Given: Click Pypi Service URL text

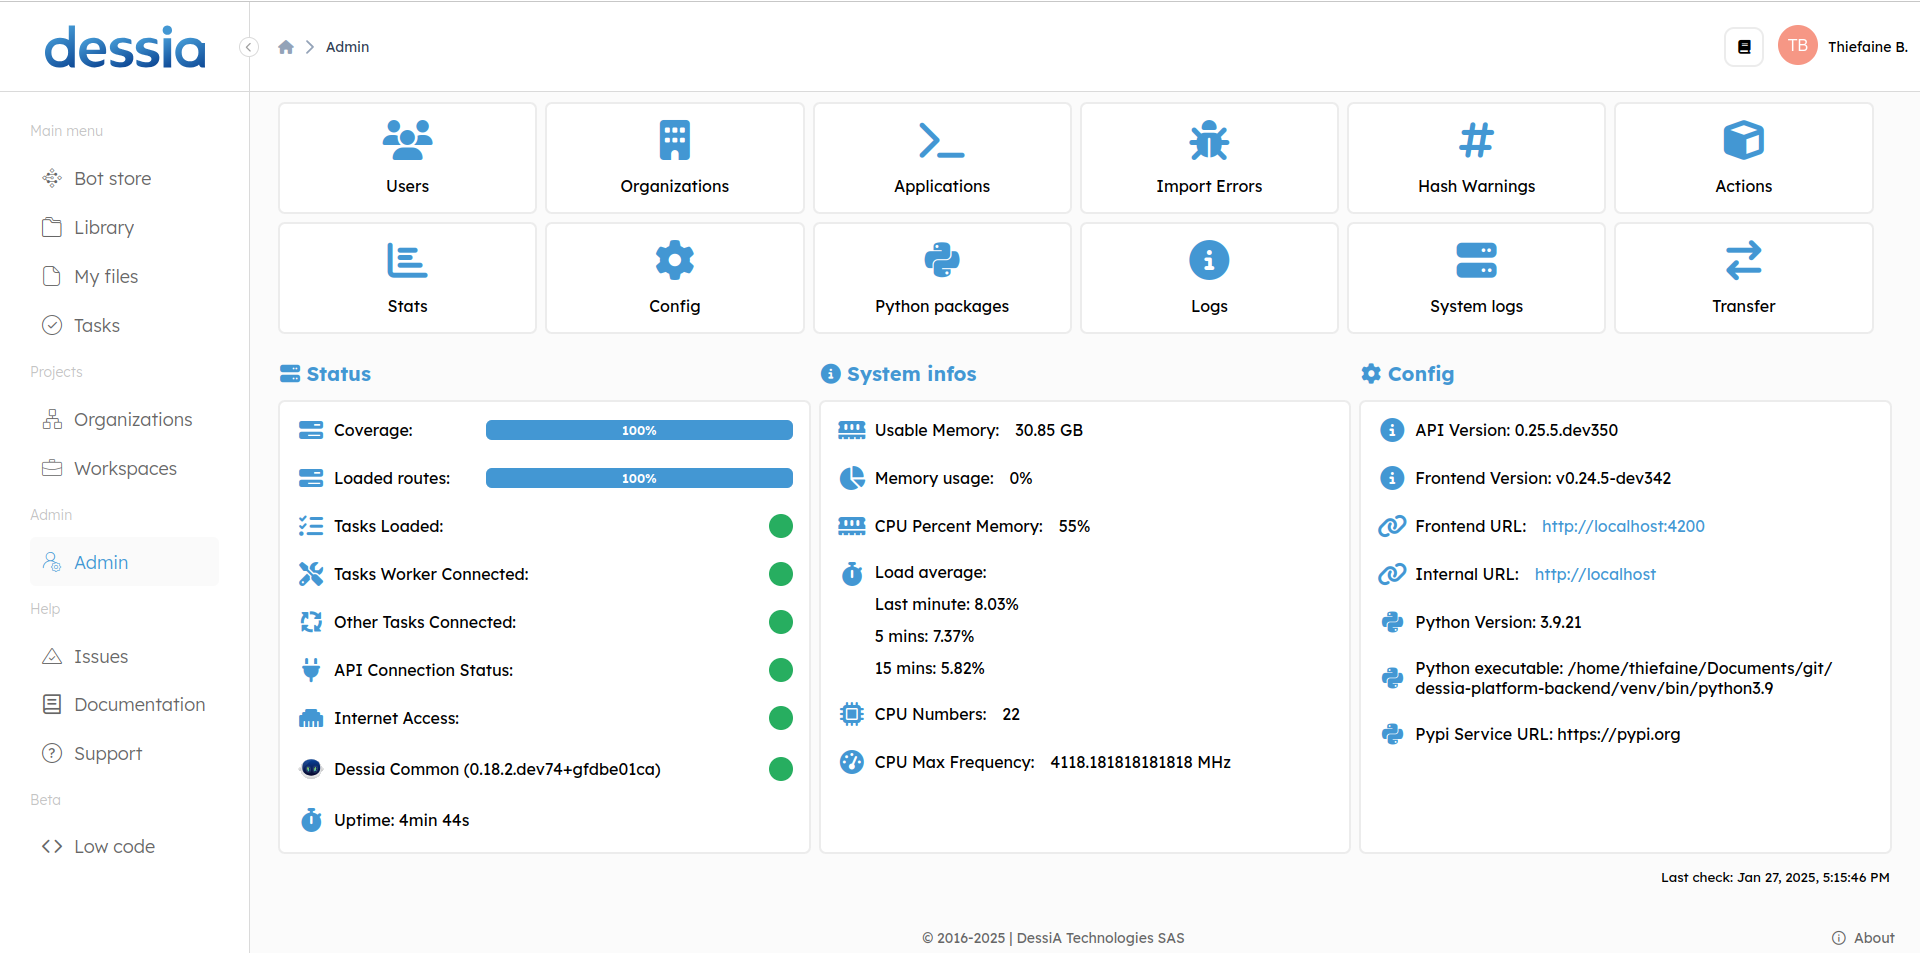Looking at the screenshot, I should click(1547, 734).
